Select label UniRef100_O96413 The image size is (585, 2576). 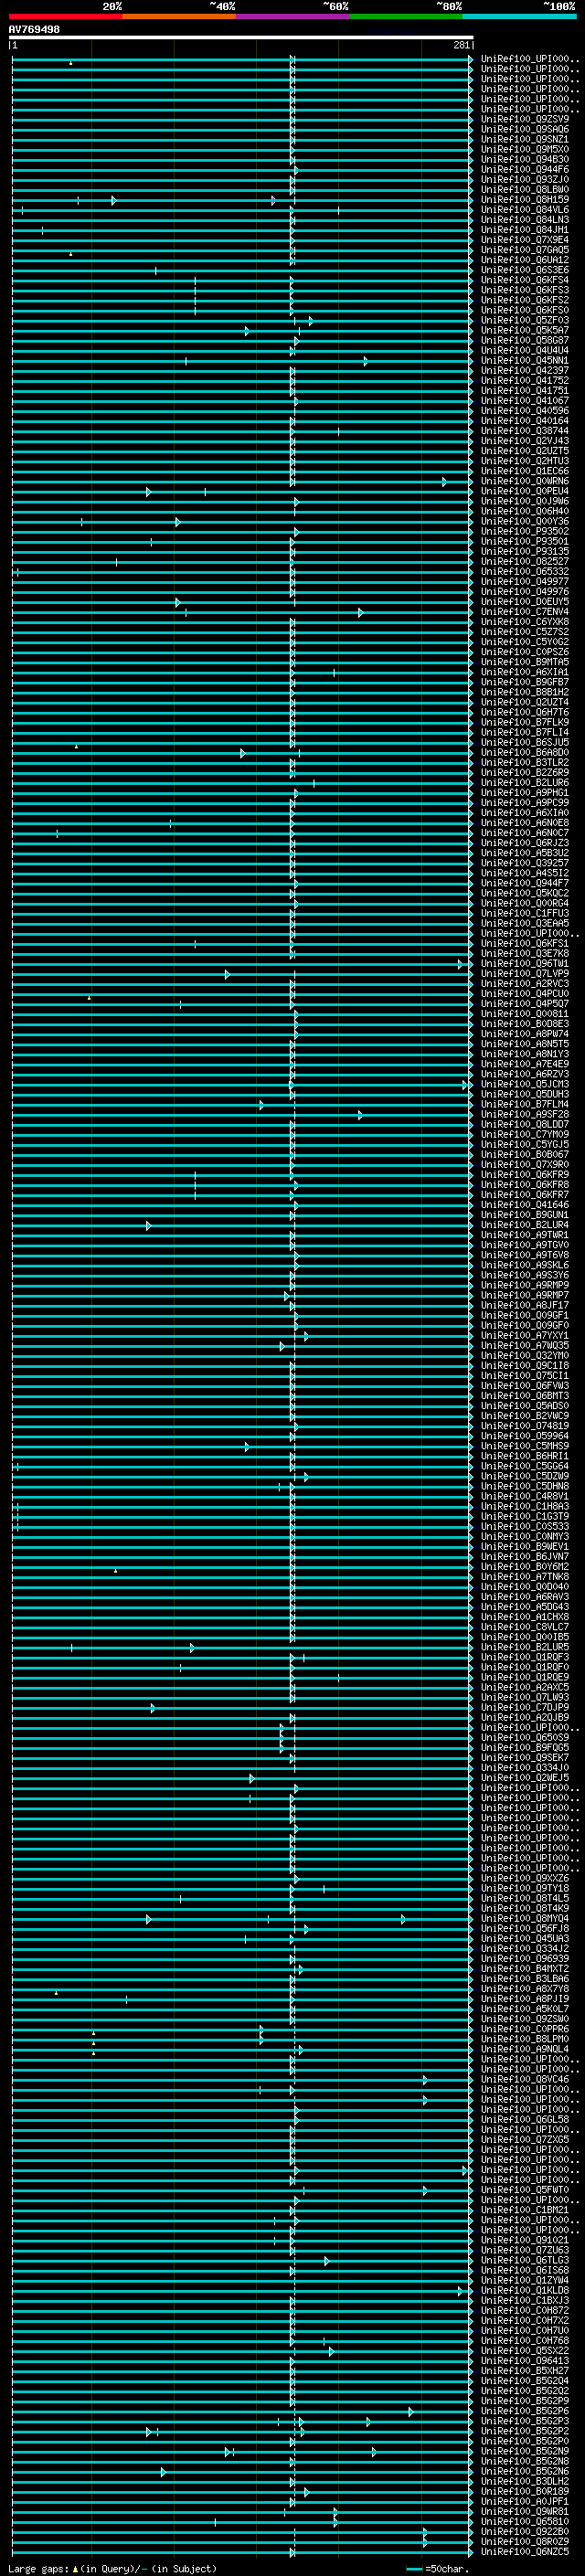pyautogui.click(x=525, y=2361)
